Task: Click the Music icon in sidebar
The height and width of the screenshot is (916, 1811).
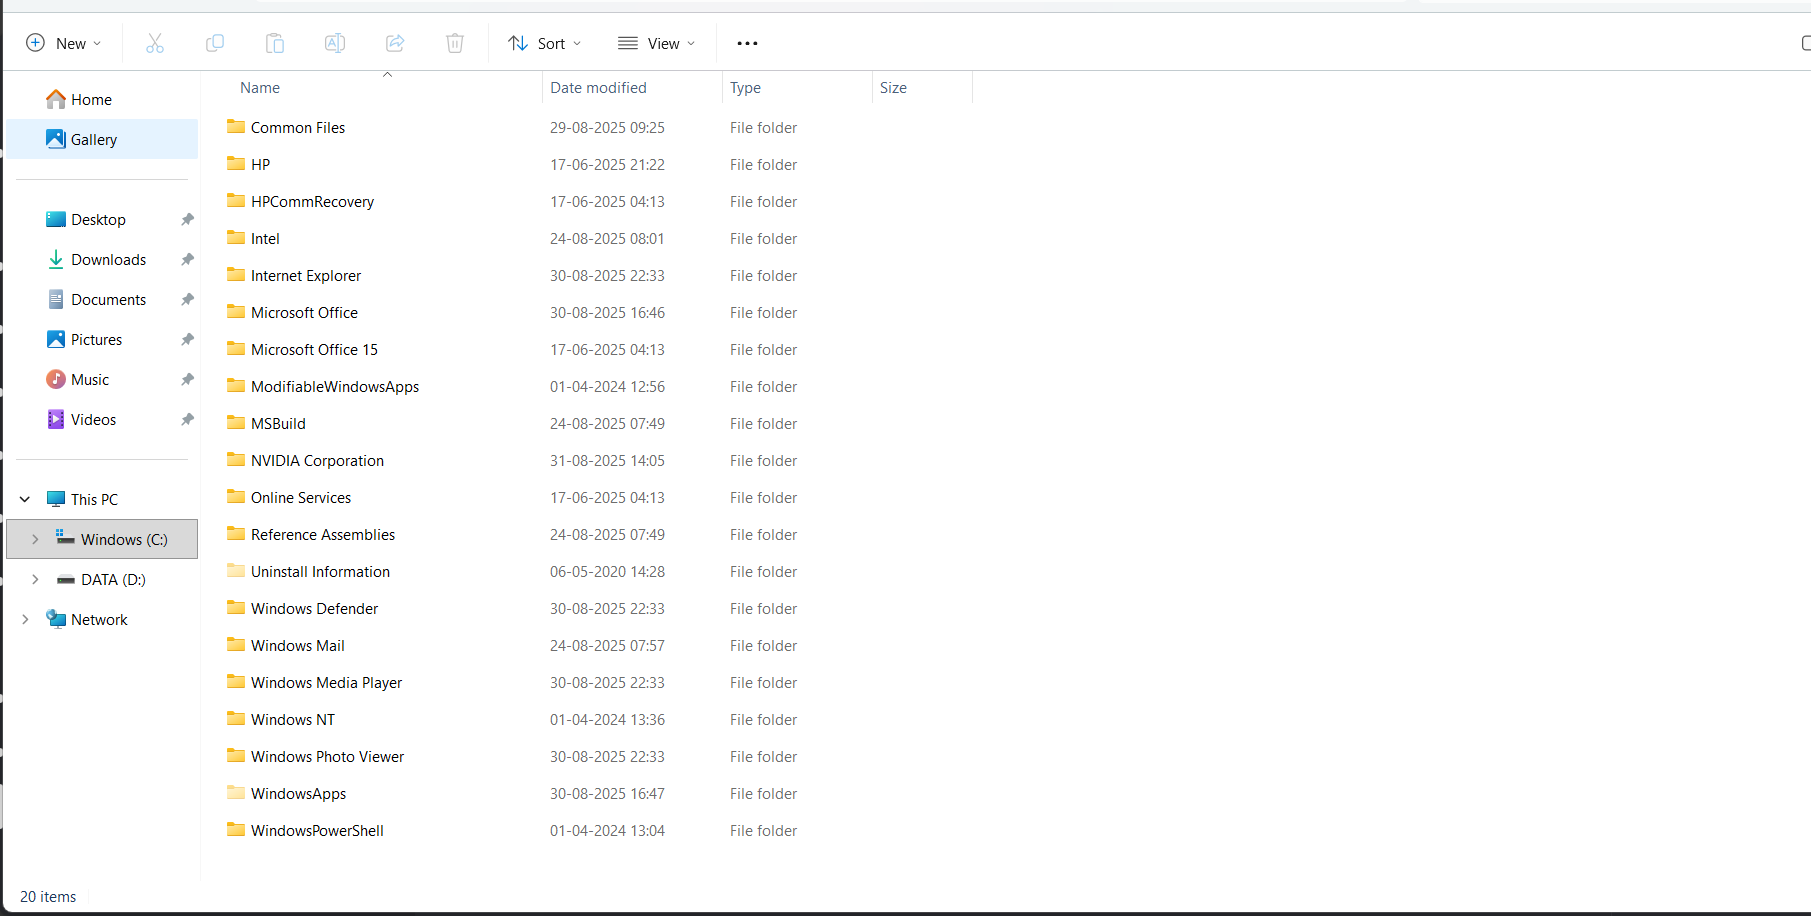Action: pyautogui.click(x=56, y=379)
